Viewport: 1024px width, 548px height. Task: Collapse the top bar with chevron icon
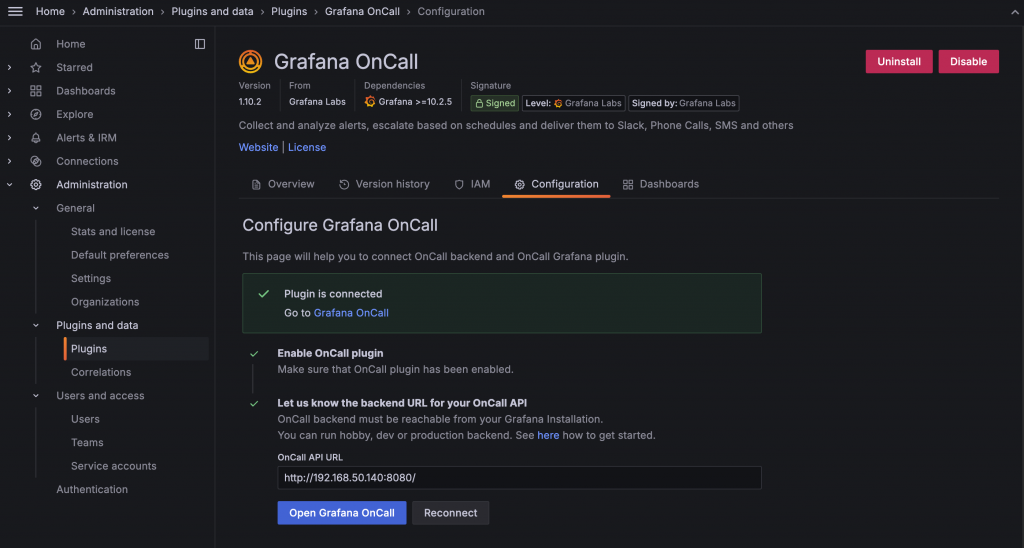pyautogui.click(x=1015, y=12)
